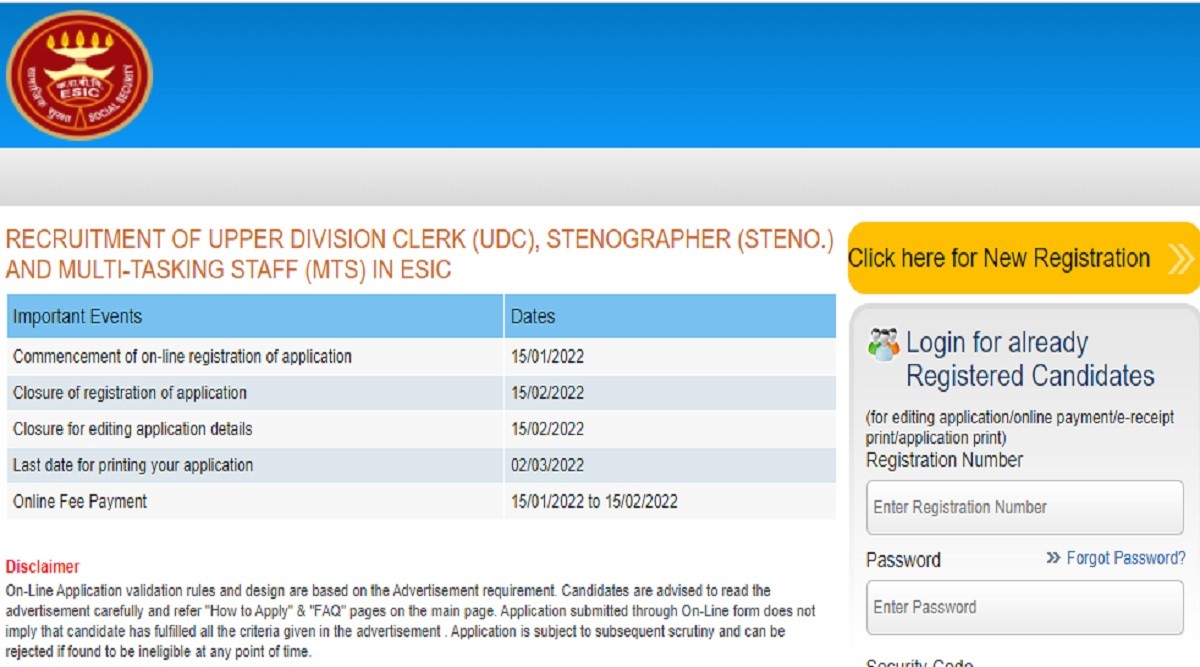Click the double arrow before Forgot Password
Image resolution: width=1200 pixels, height=667 pixels.
(1053, 558)
